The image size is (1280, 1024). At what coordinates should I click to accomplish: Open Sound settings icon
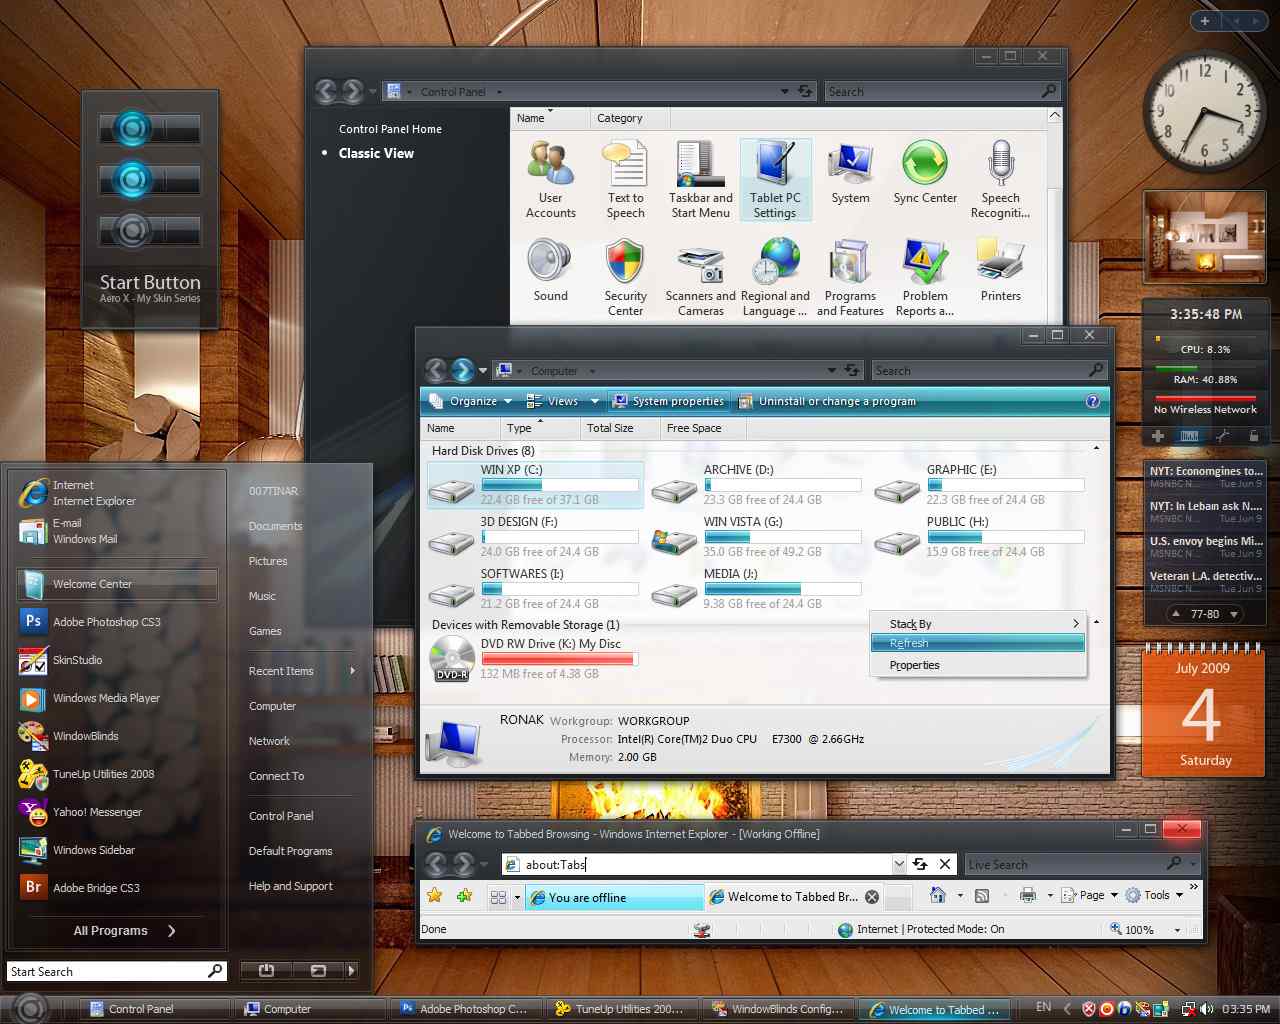550,270
